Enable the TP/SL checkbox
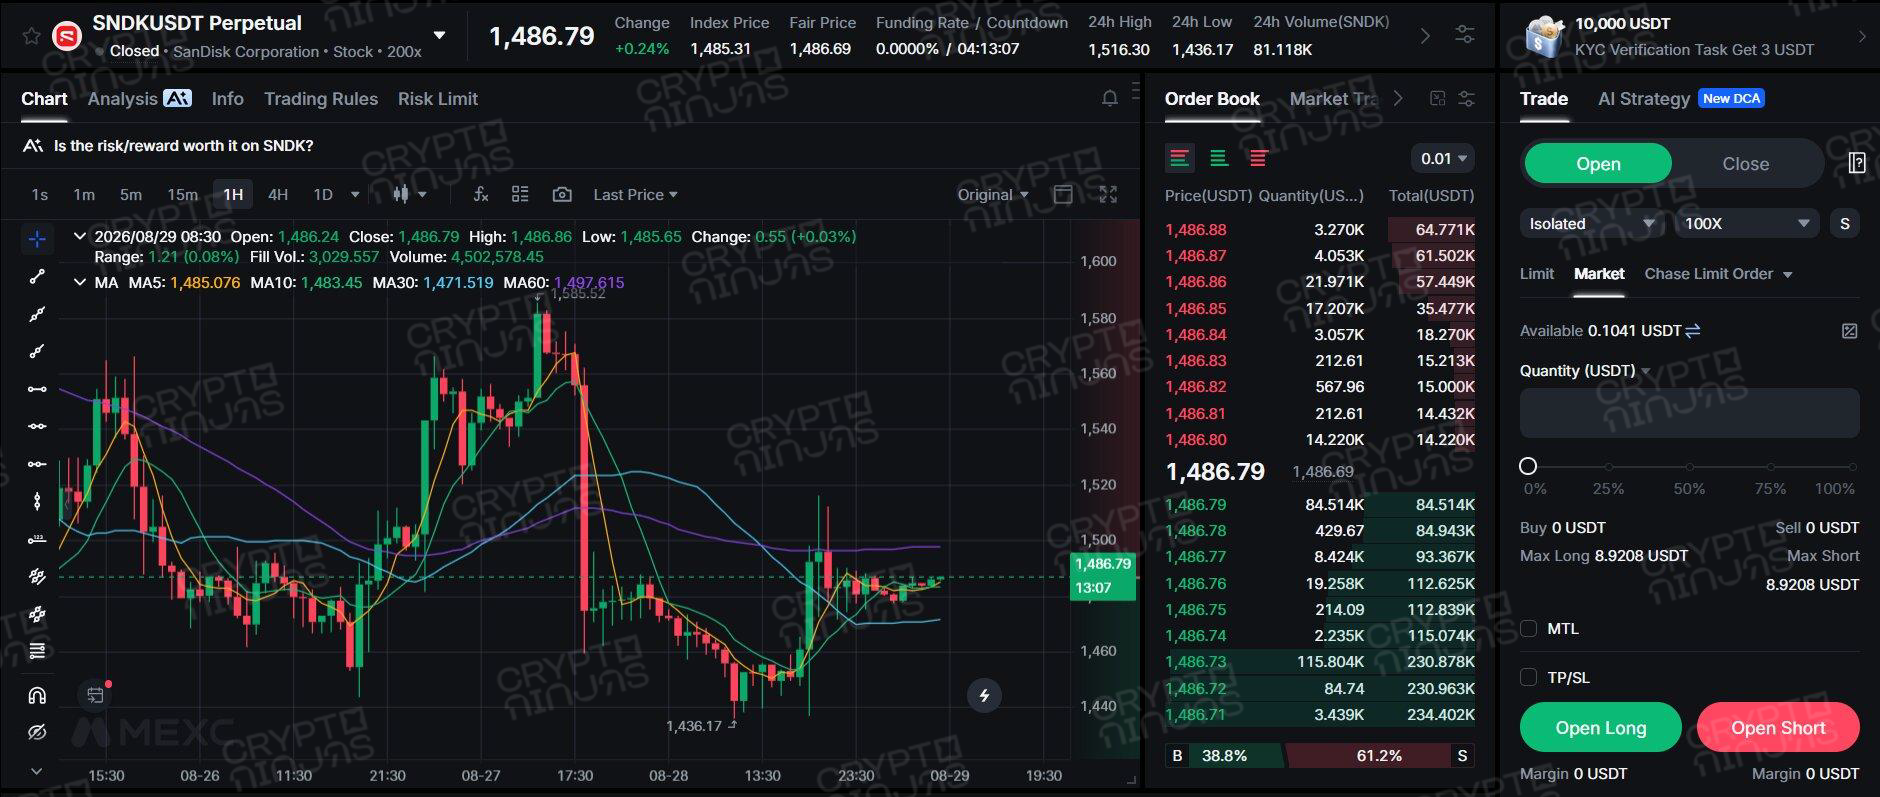 pyautogui.click(x=1528, y=677)
